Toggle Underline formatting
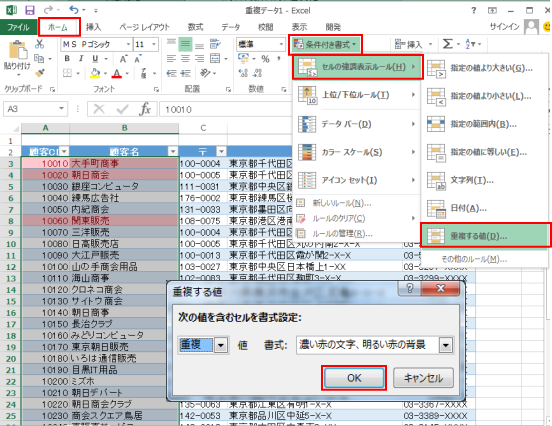This screenshot has width=552, height=426. (x=95, y=59)
